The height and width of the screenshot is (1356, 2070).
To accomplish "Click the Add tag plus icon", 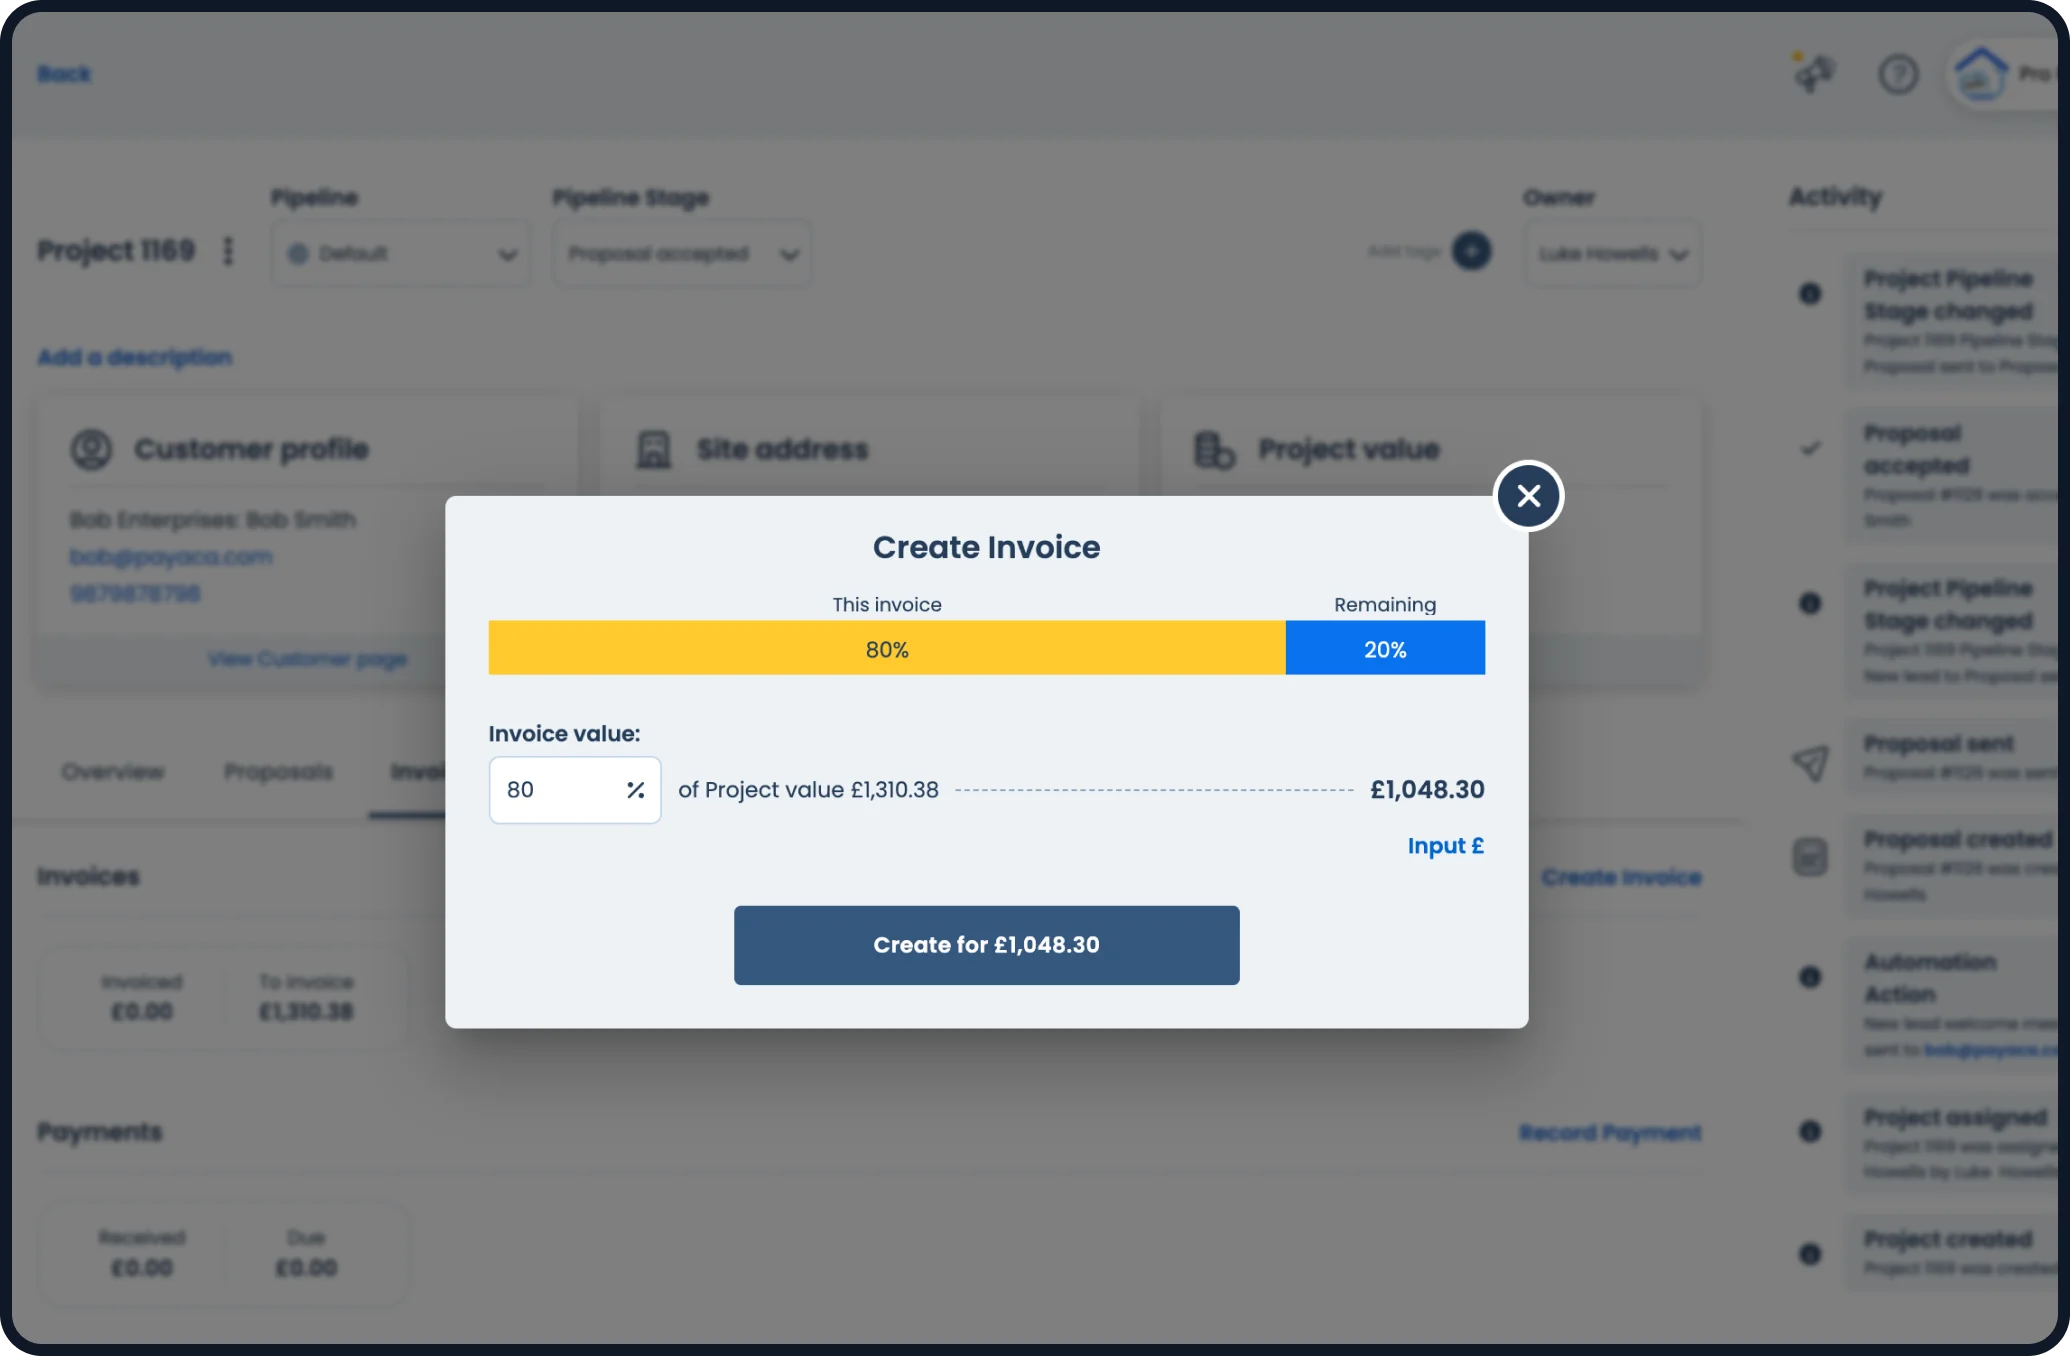I will 1470,251.
